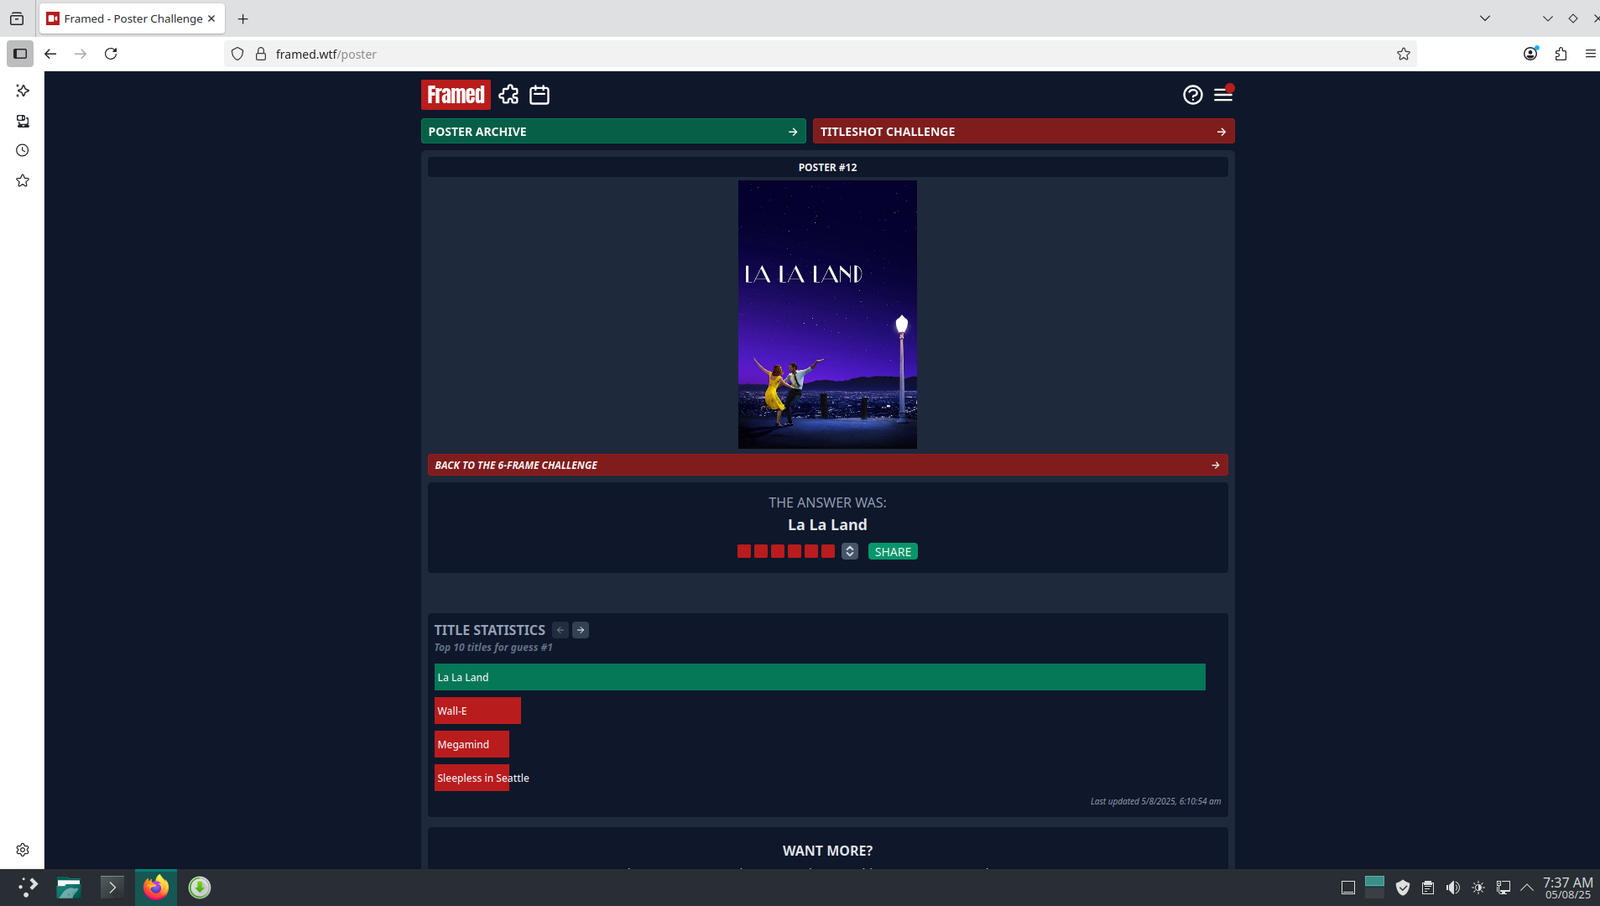Open the security shield tray icon
Screen dimensions: 1600x906
tap(1403, 888)
